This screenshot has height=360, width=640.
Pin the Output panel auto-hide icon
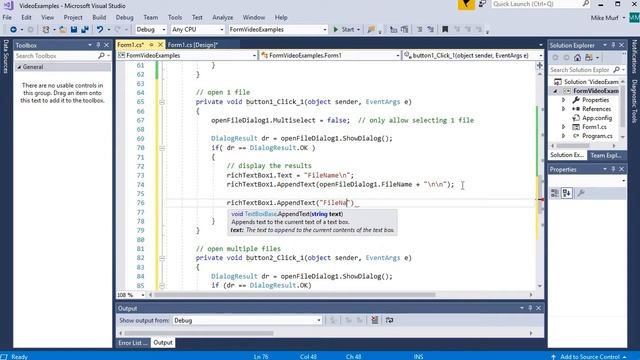coord(530,308)
